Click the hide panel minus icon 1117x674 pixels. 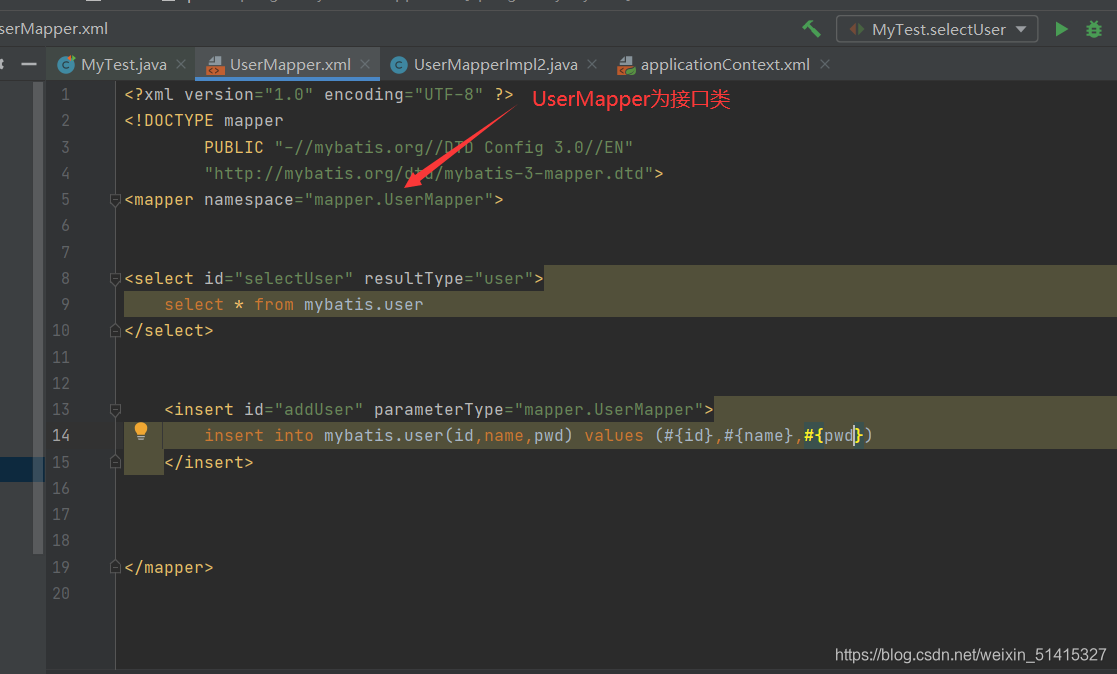28,64
